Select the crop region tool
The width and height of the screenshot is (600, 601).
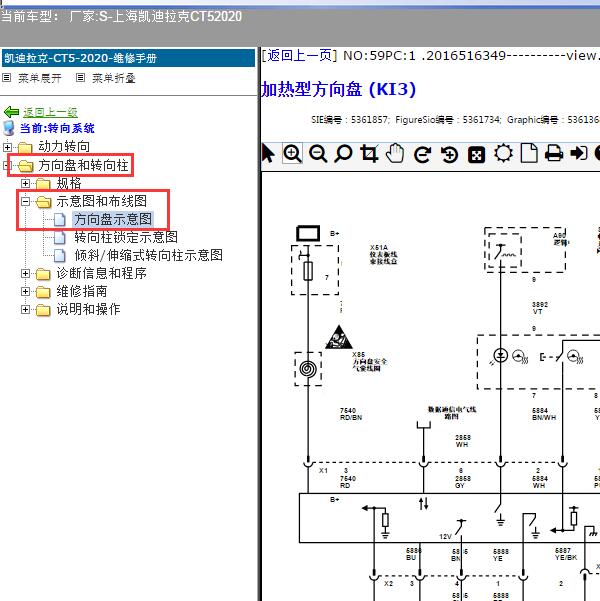click(x=369, y=154)
